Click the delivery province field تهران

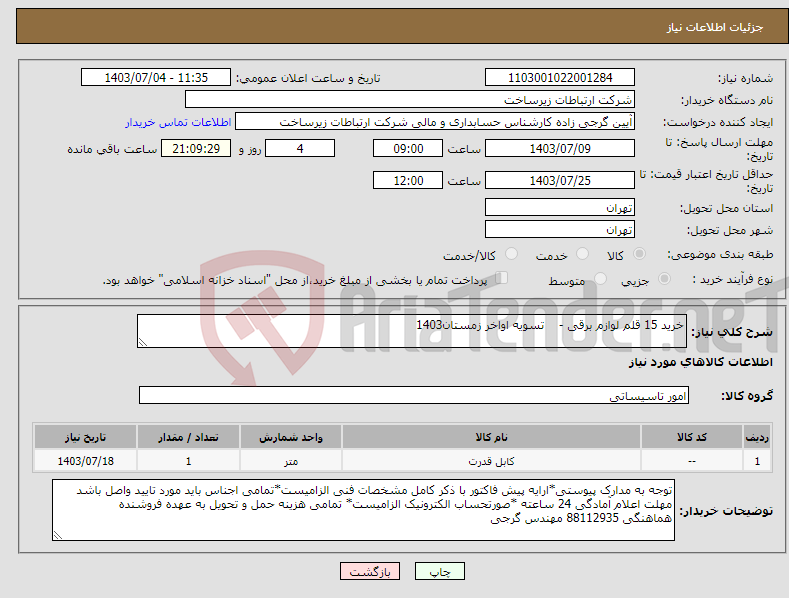[x=560, y=207]
